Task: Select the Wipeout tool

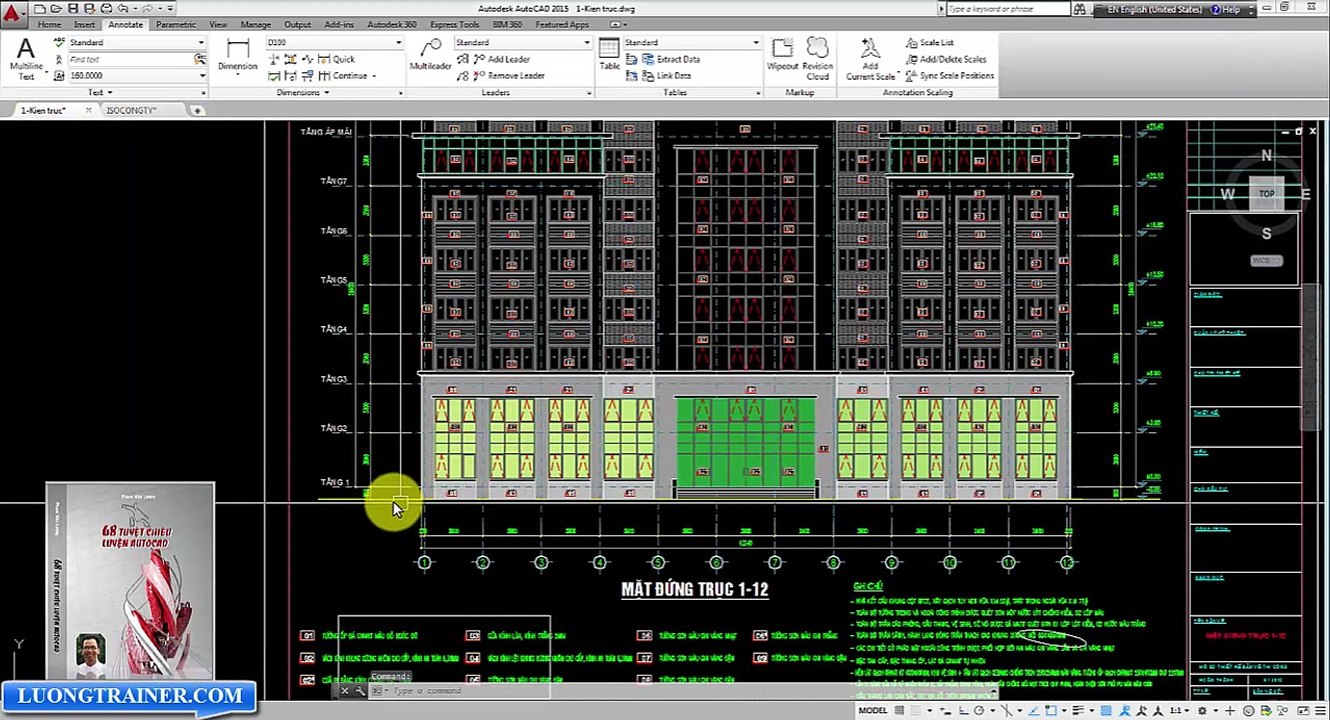Action: [x=782, y=55]
